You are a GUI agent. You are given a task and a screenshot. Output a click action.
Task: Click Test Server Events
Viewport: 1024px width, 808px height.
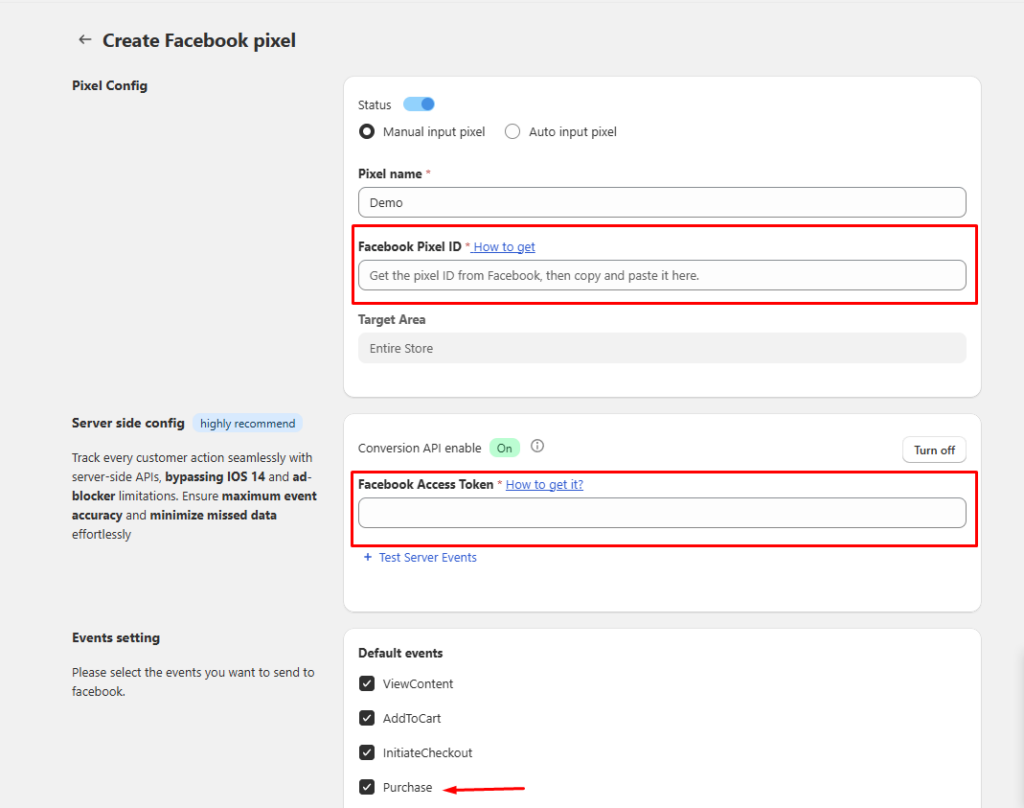[427, 557]
